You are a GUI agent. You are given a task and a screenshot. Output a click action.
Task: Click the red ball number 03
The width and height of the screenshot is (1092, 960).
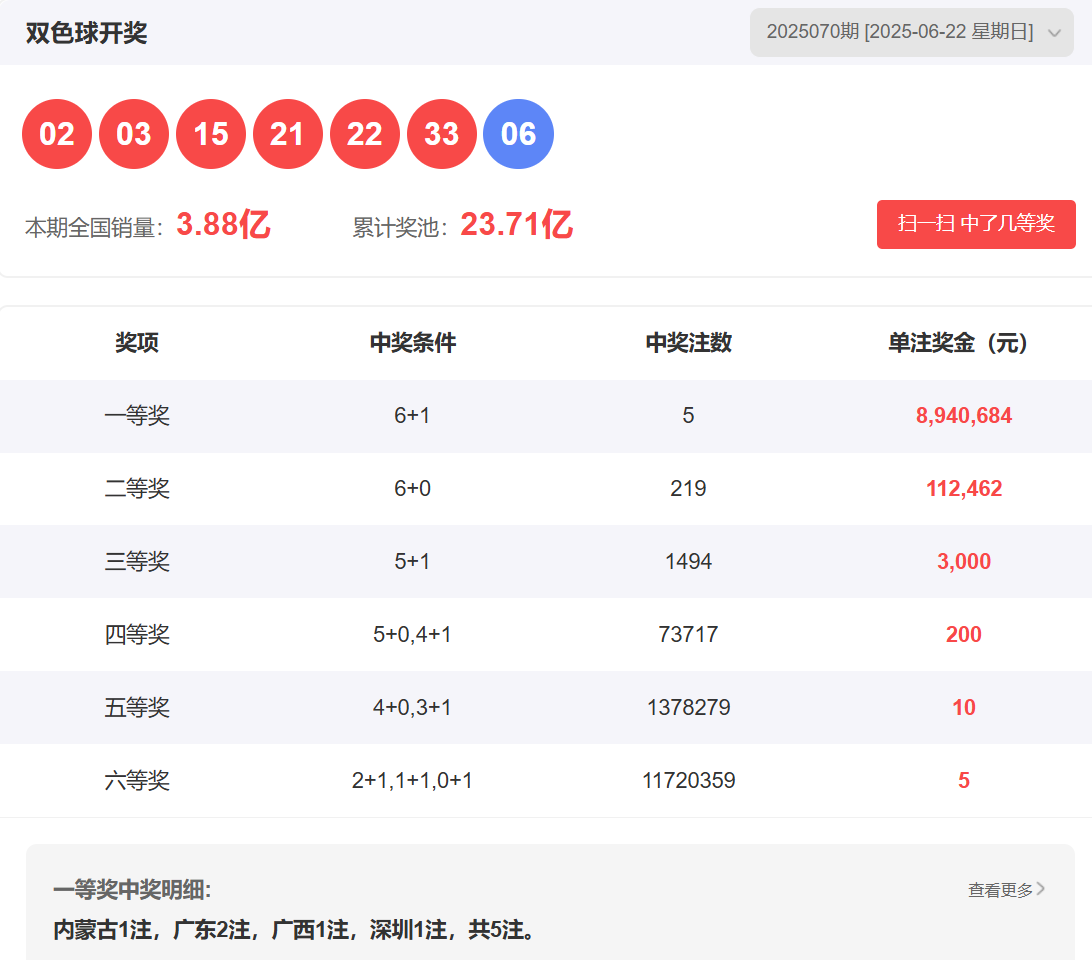[x=134, y=134]
